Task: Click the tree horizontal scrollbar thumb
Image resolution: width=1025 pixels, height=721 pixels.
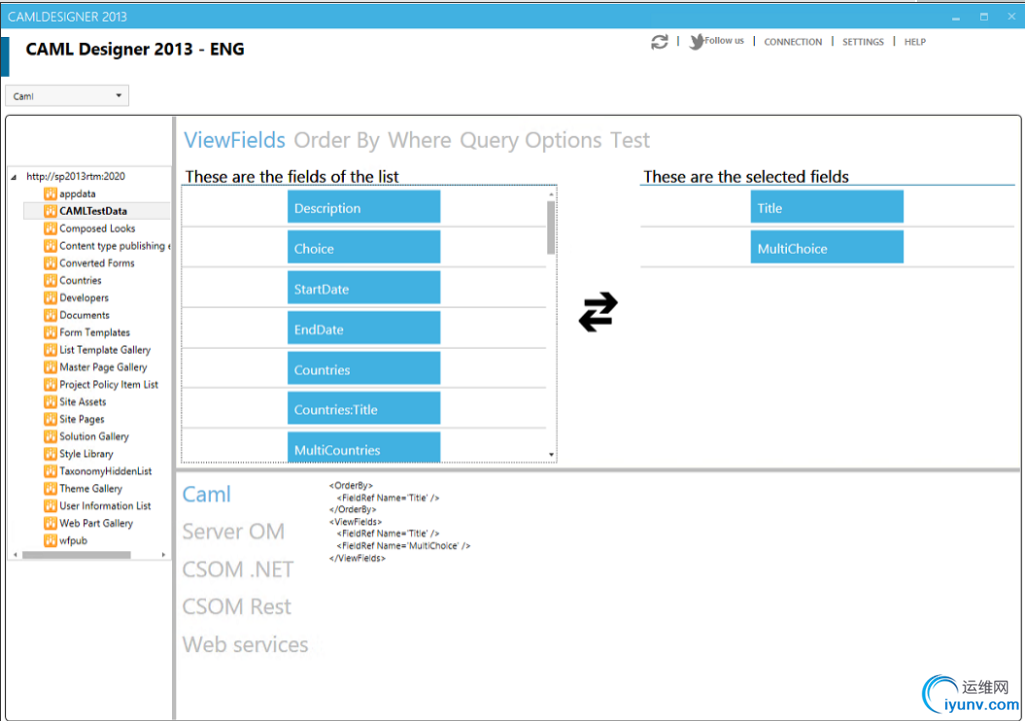Action: [x=76, y=555]
